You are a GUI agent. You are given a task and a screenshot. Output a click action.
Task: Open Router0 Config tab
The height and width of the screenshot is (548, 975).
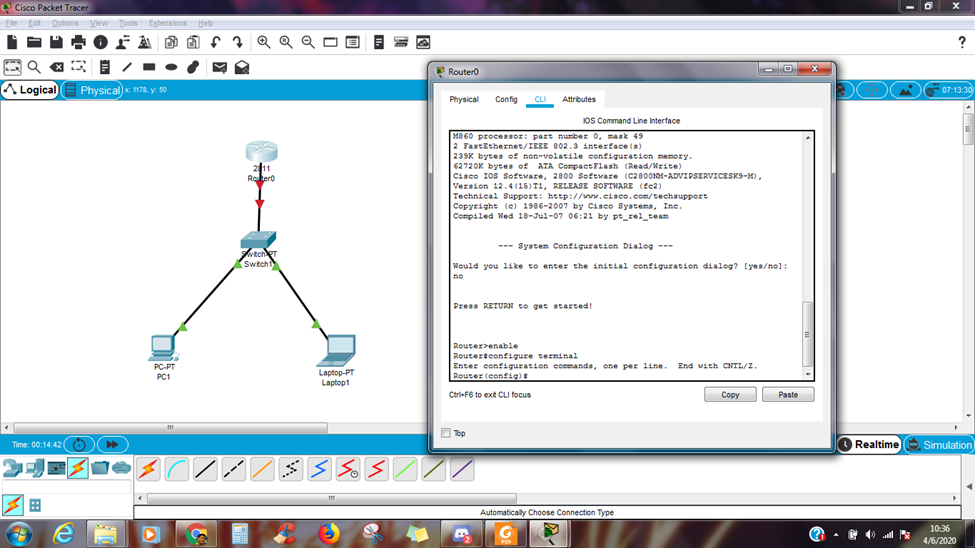(506, 100)
